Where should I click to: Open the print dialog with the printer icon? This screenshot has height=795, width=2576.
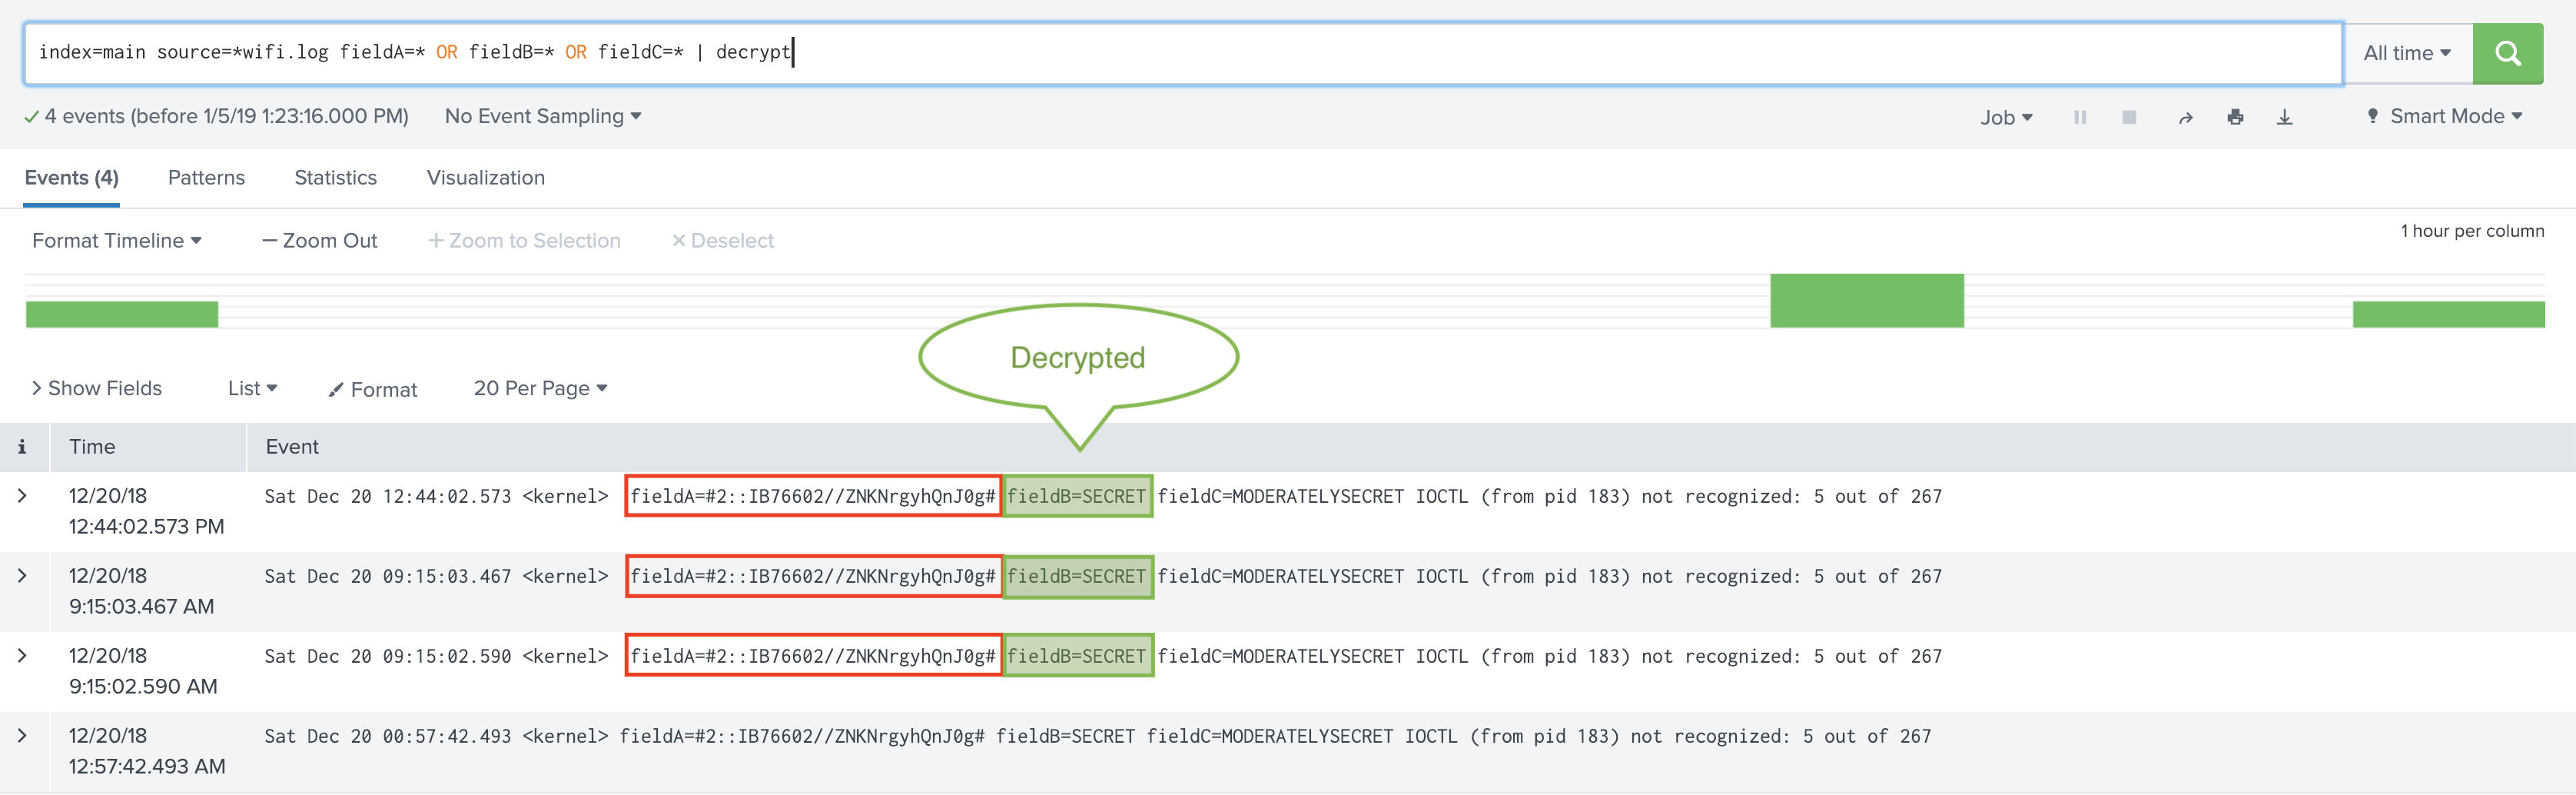pyautogui.click(x=2236, y=116)
